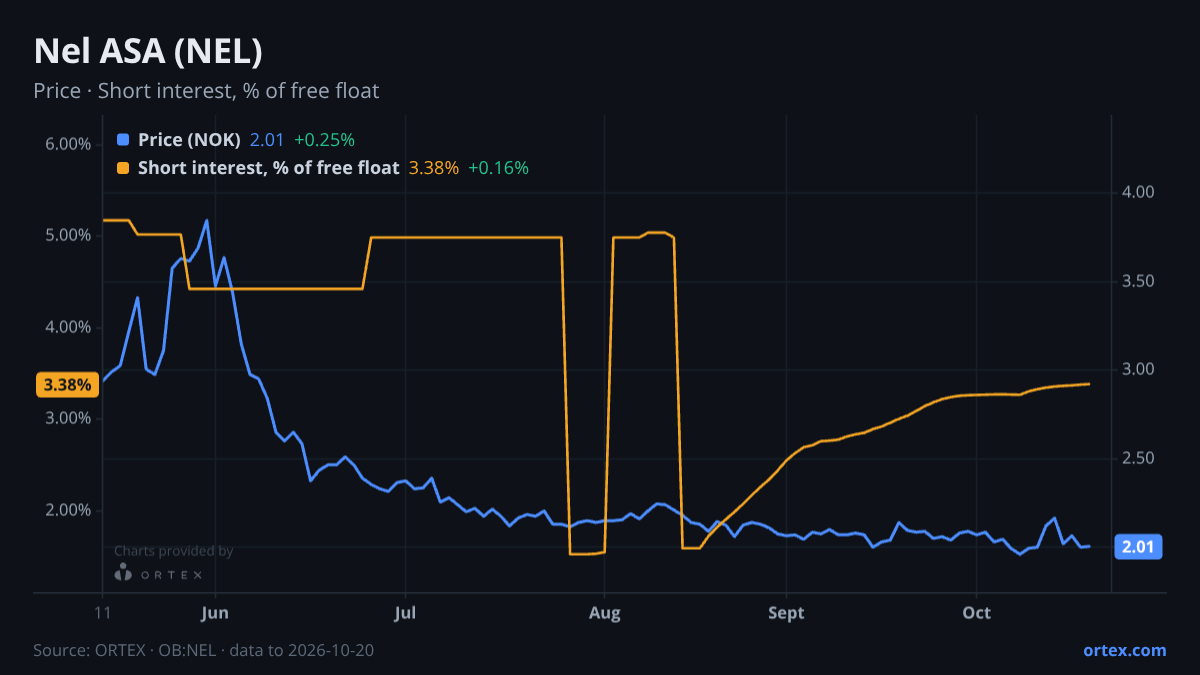
Task: Select the Price value 2.01 in legend
Action: click(x=267, y=140)
